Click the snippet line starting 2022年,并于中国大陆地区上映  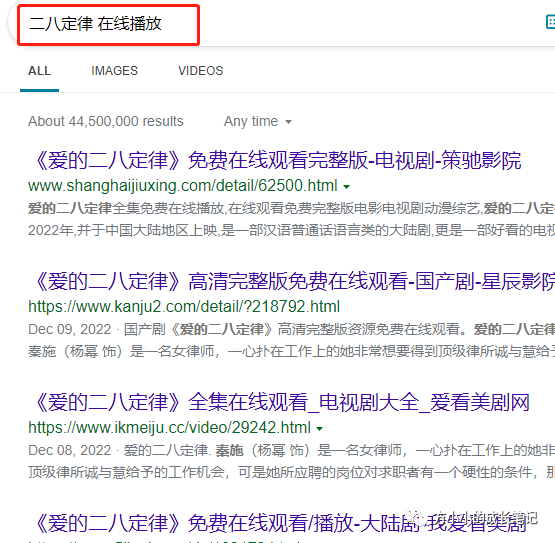[x=291, y=231]
